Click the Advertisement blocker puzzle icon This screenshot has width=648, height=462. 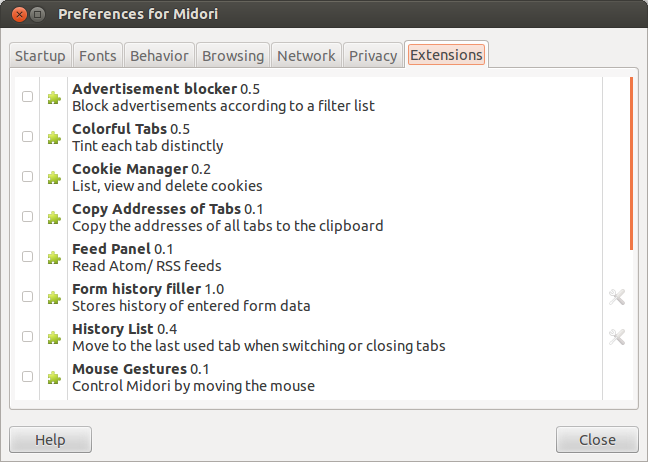coord(54,97)
